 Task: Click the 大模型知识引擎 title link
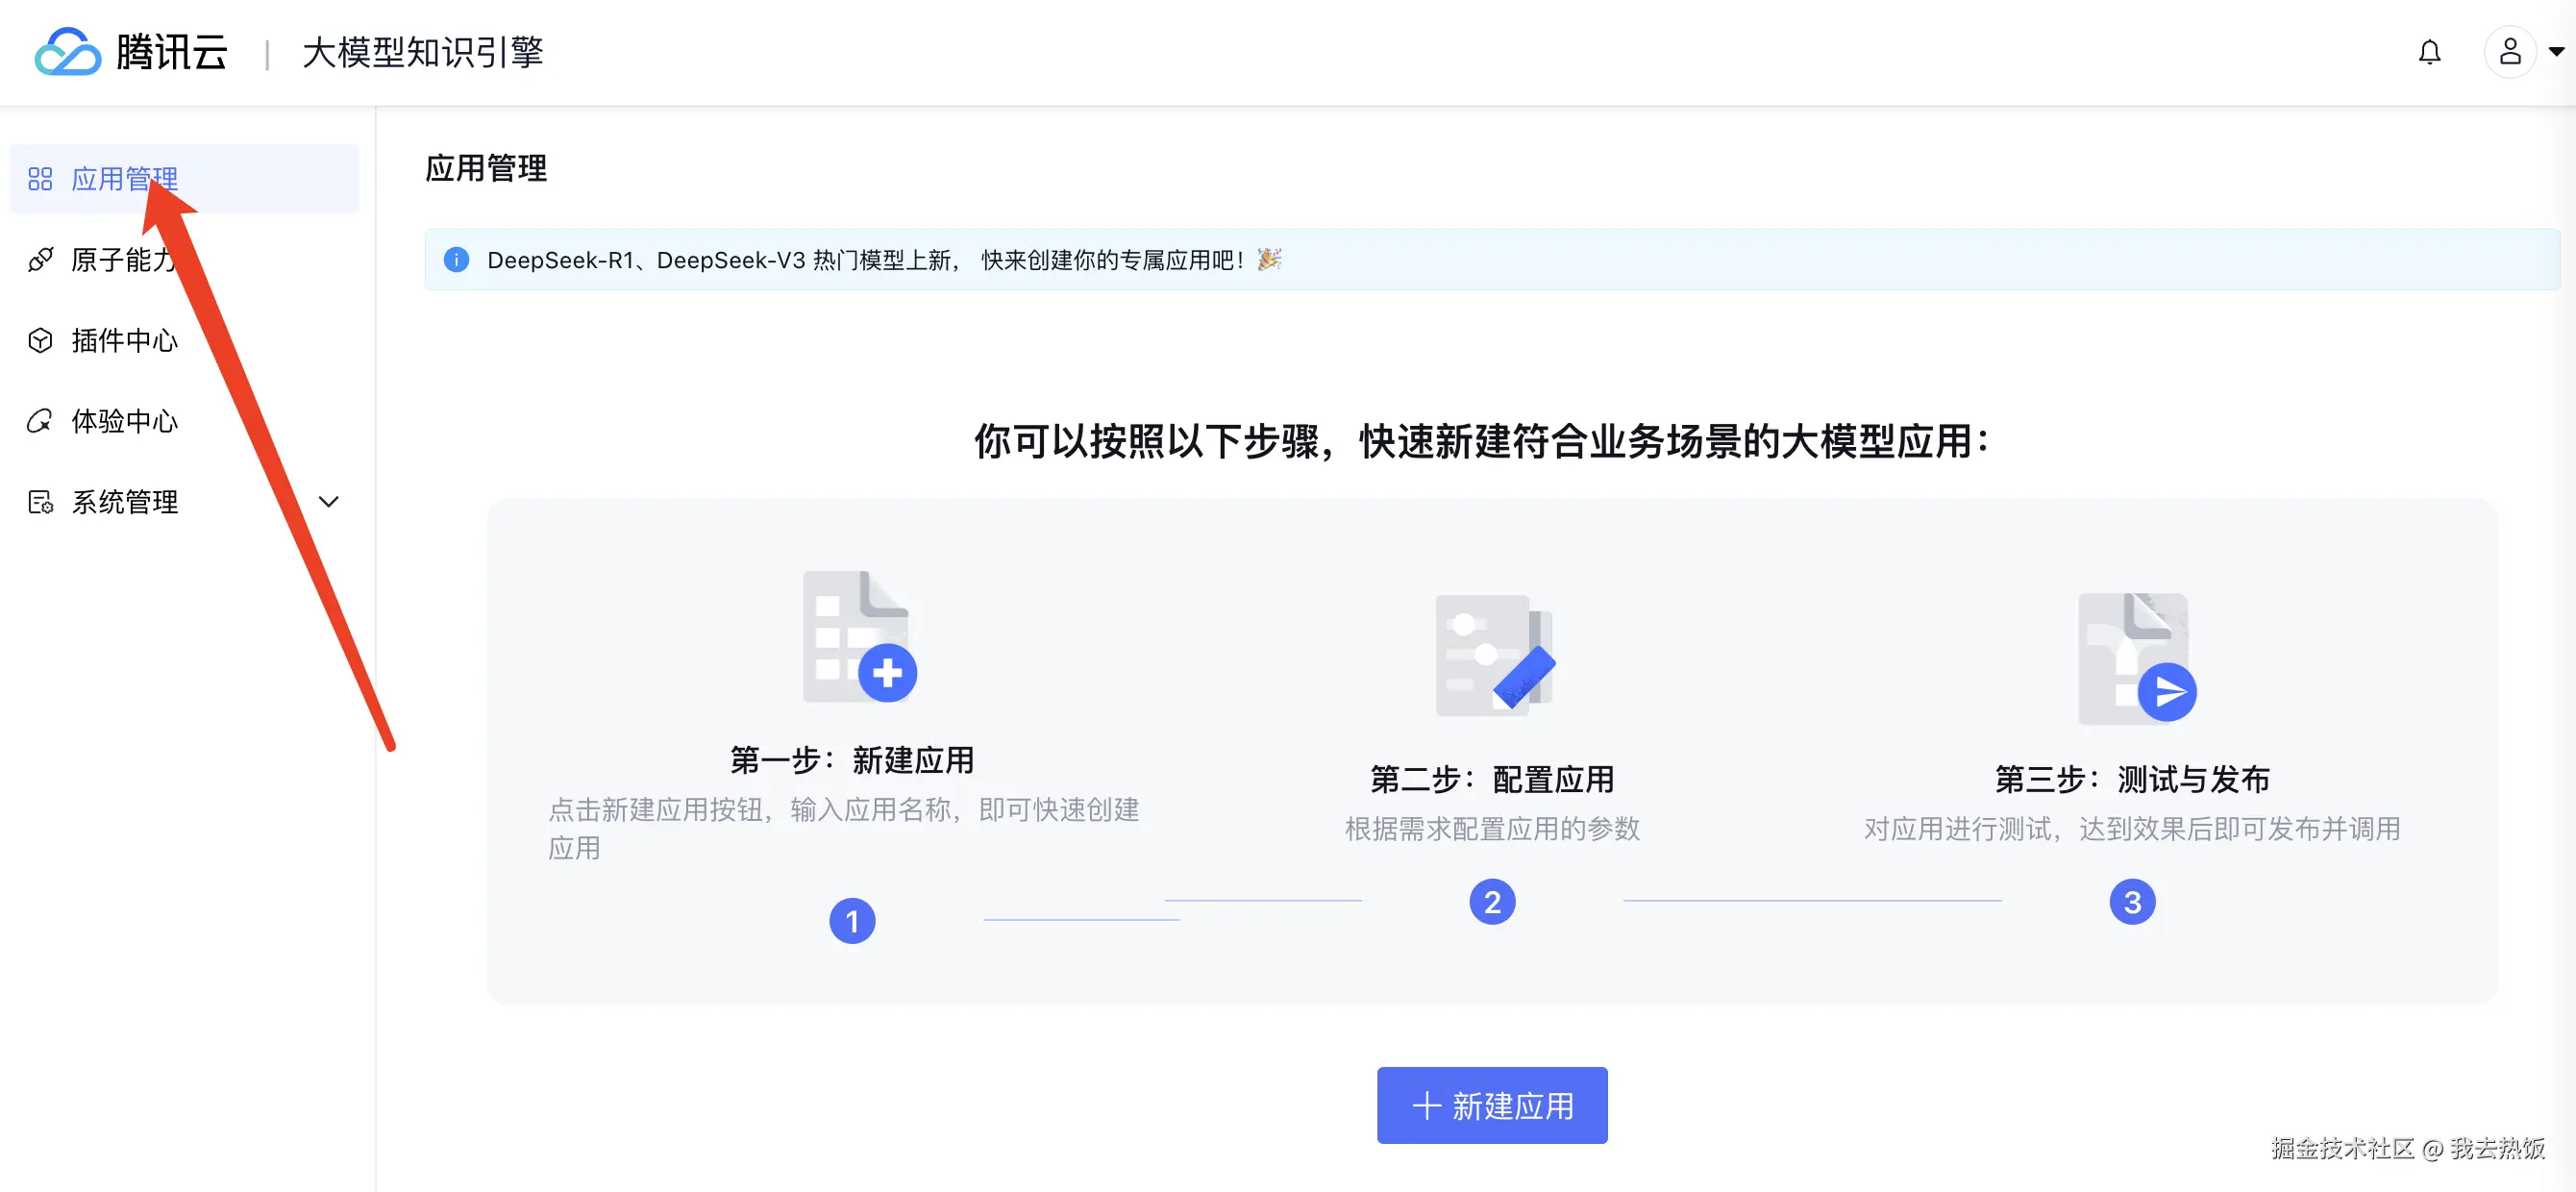point(422,52)
